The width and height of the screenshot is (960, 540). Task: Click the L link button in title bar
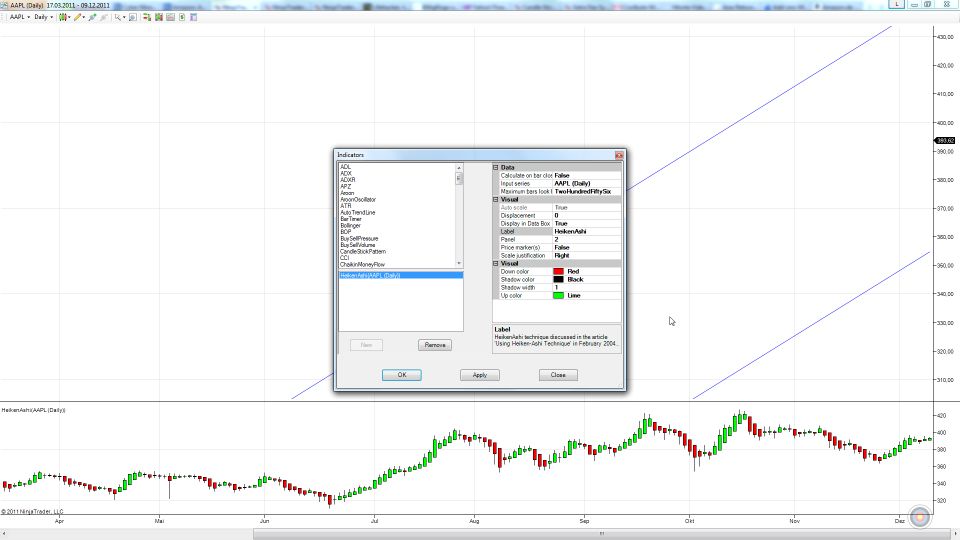point(896,4)
